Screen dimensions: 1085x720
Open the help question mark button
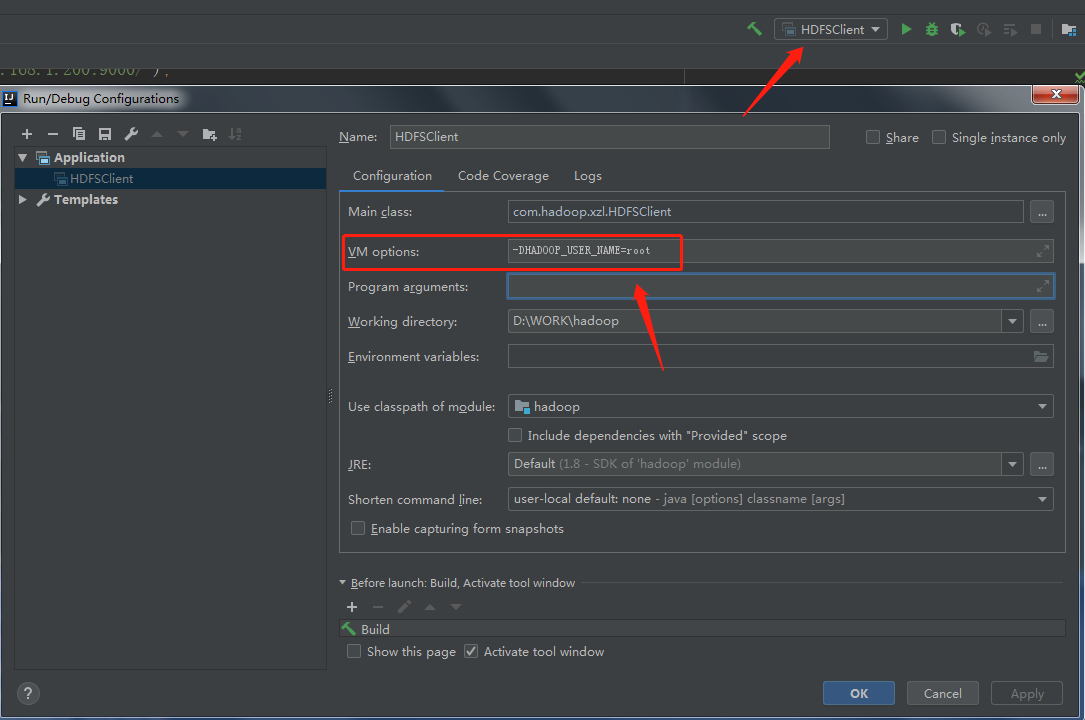28,693
